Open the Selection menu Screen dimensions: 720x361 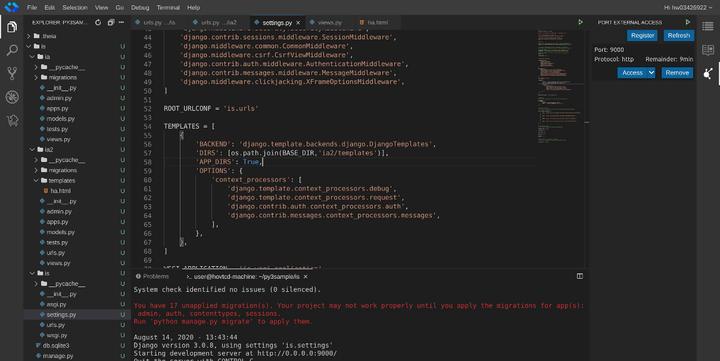[x=75, y=7]
